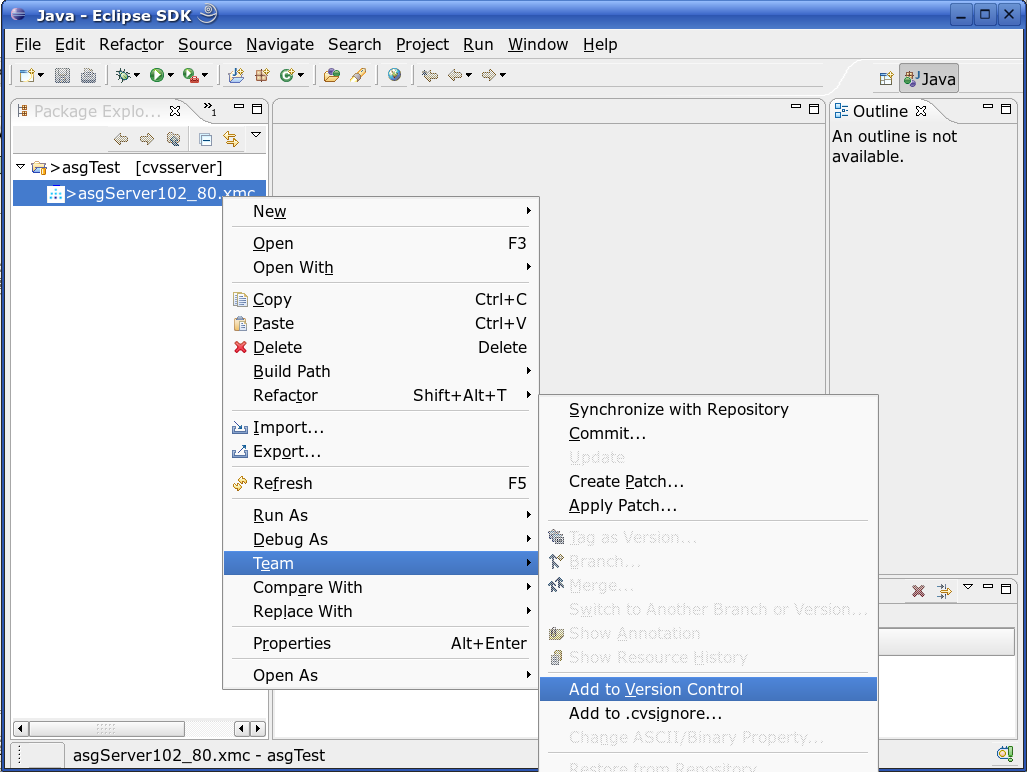Click Package Explorer Up icon
Viewport: 1027px width, 772px height.
pos(173,139)
